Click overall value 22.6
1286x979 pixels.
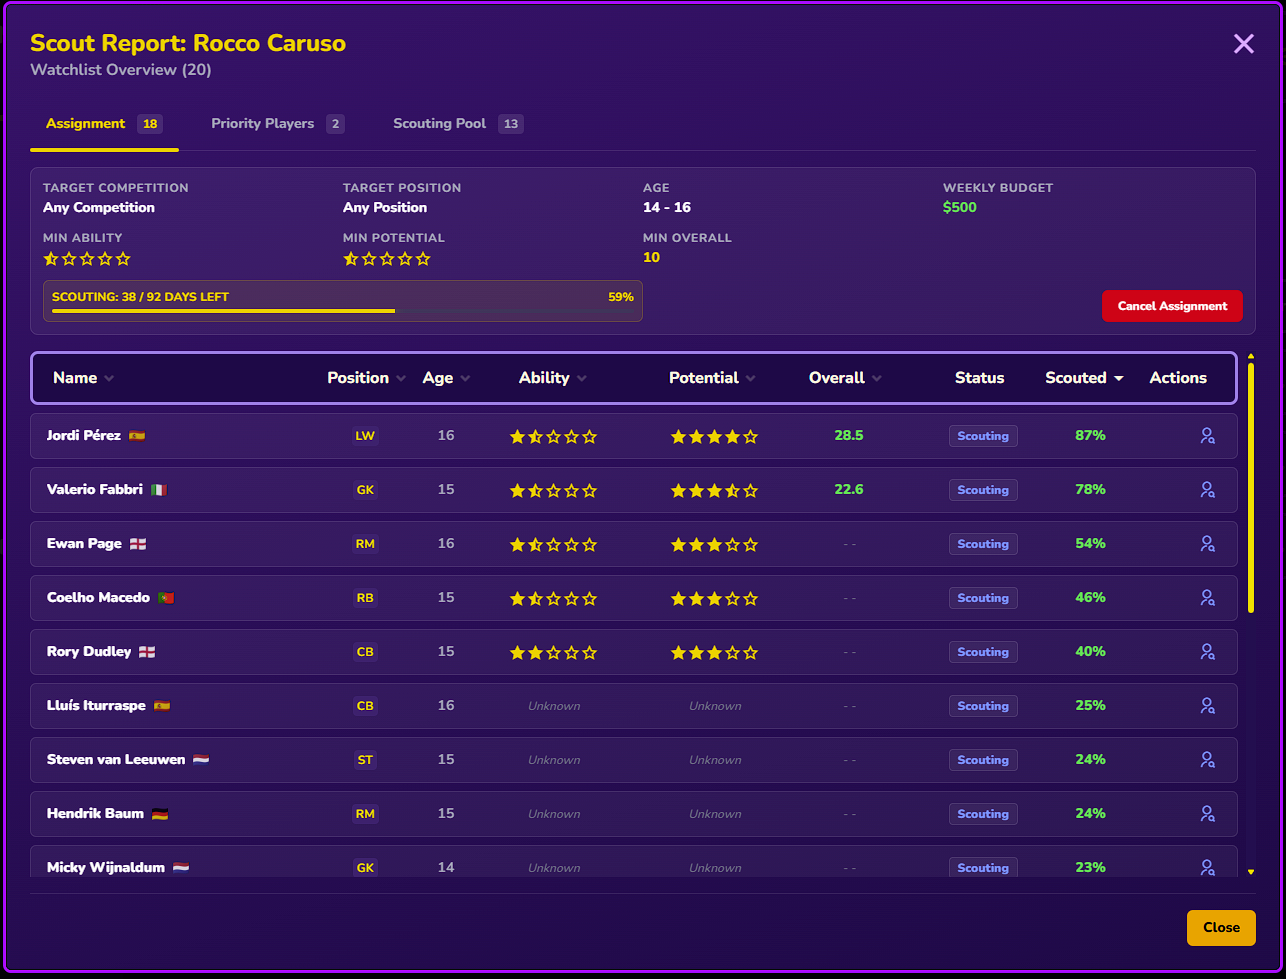(x=849, y=490)
